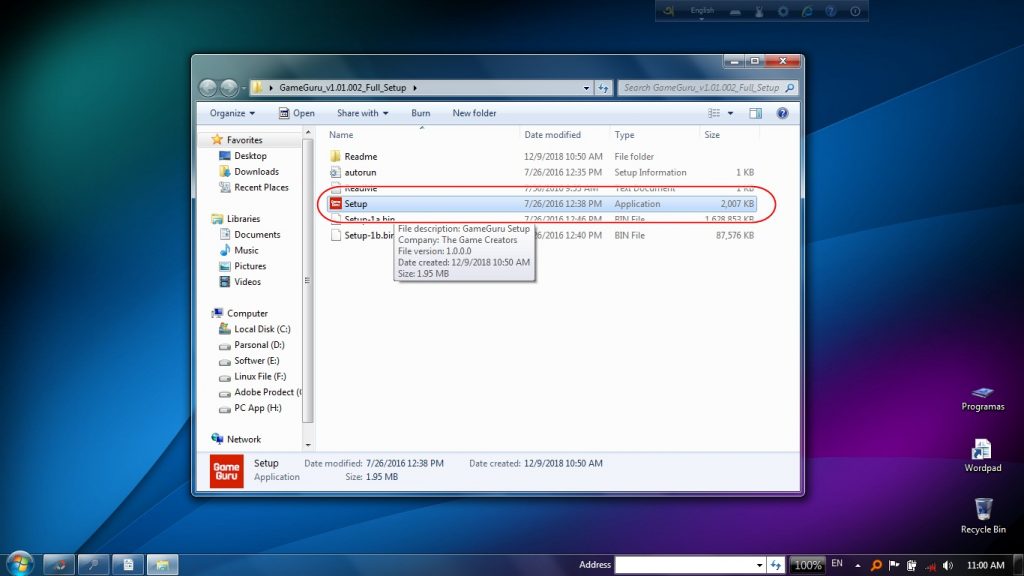The width and height of the screenshot is (1024, 576).
Task: Open Explorer help question mark icon
Action: (x=782, y=113)
